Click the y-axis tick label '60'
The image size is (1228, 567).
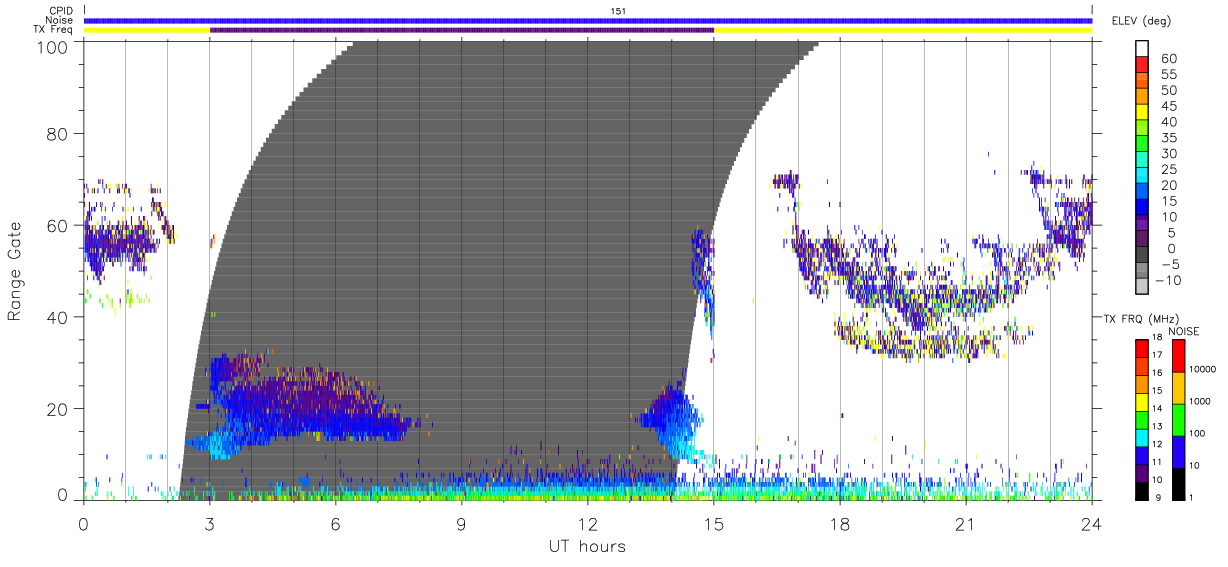tap(58, 226)
